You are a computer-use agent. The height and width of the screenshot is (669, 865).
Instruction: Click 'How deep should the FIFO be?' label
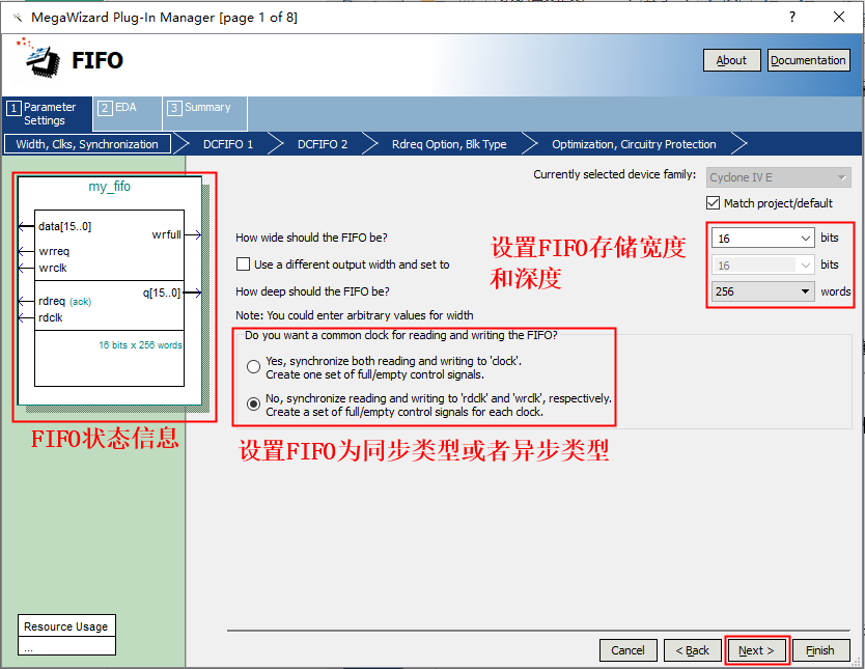(312, 291)
